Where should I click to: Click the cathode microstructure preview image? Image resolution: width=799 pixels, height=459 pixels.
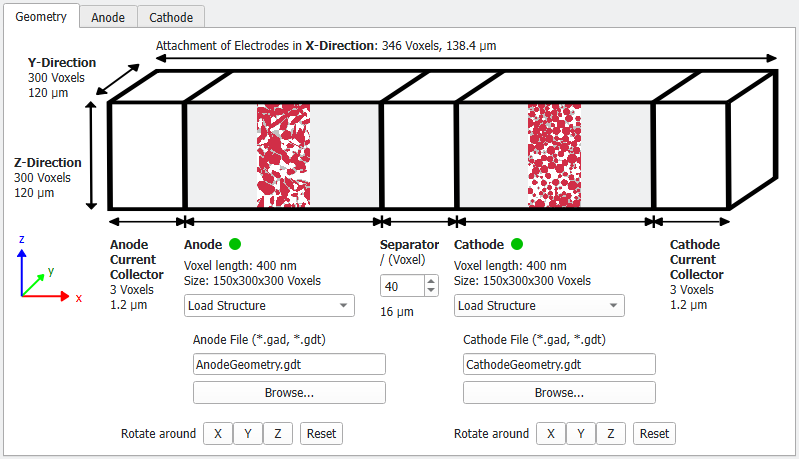point(554,155)
